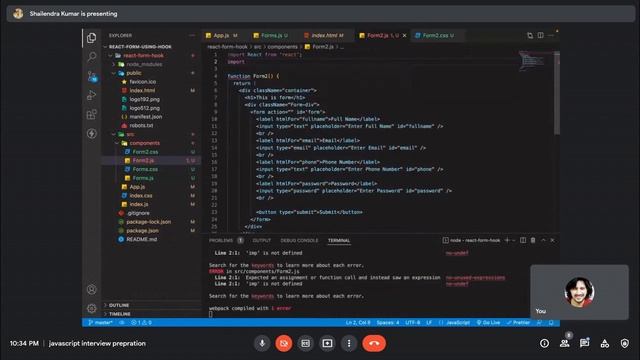This screenshot has height=360, width=640.
Task: Switch to the App.js editor tab
Action: tap(222, 36)
